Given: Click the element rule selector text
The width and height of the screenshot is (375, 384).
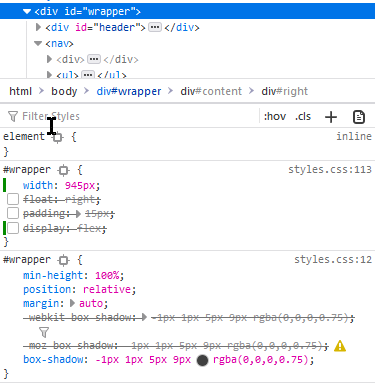Looking at the screenshot, I should 24,137.
